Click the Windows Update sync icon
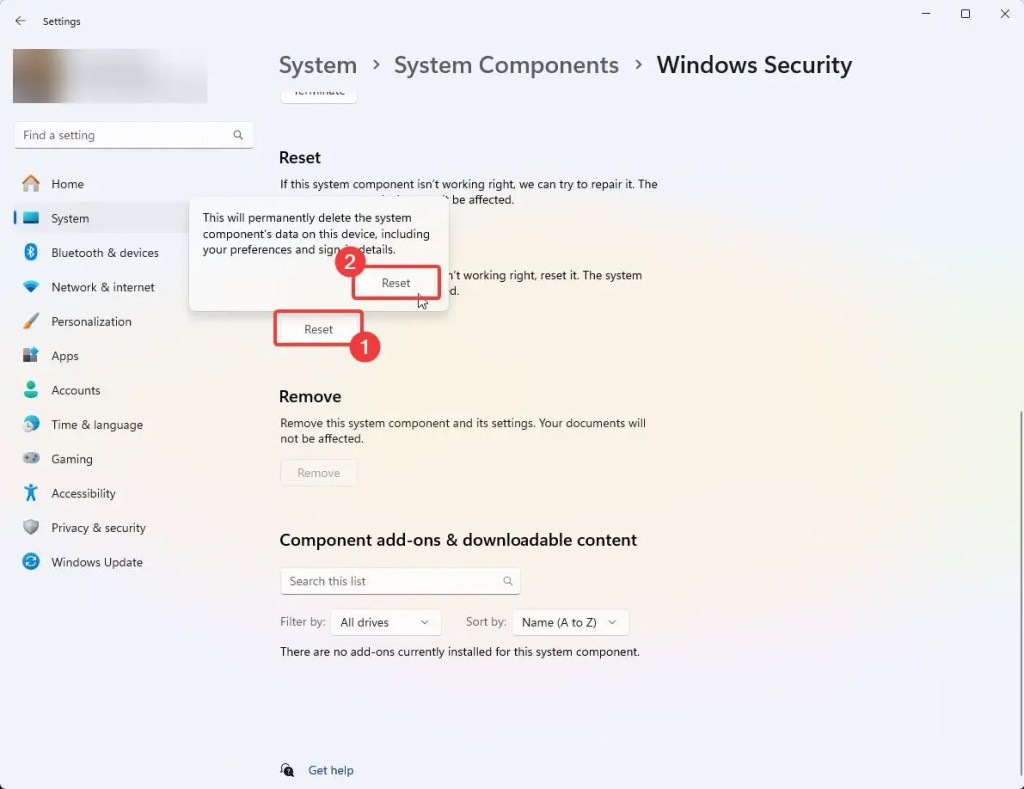Image resolution: width=1024 pixels, height=789 pixels. pos(31,562)
